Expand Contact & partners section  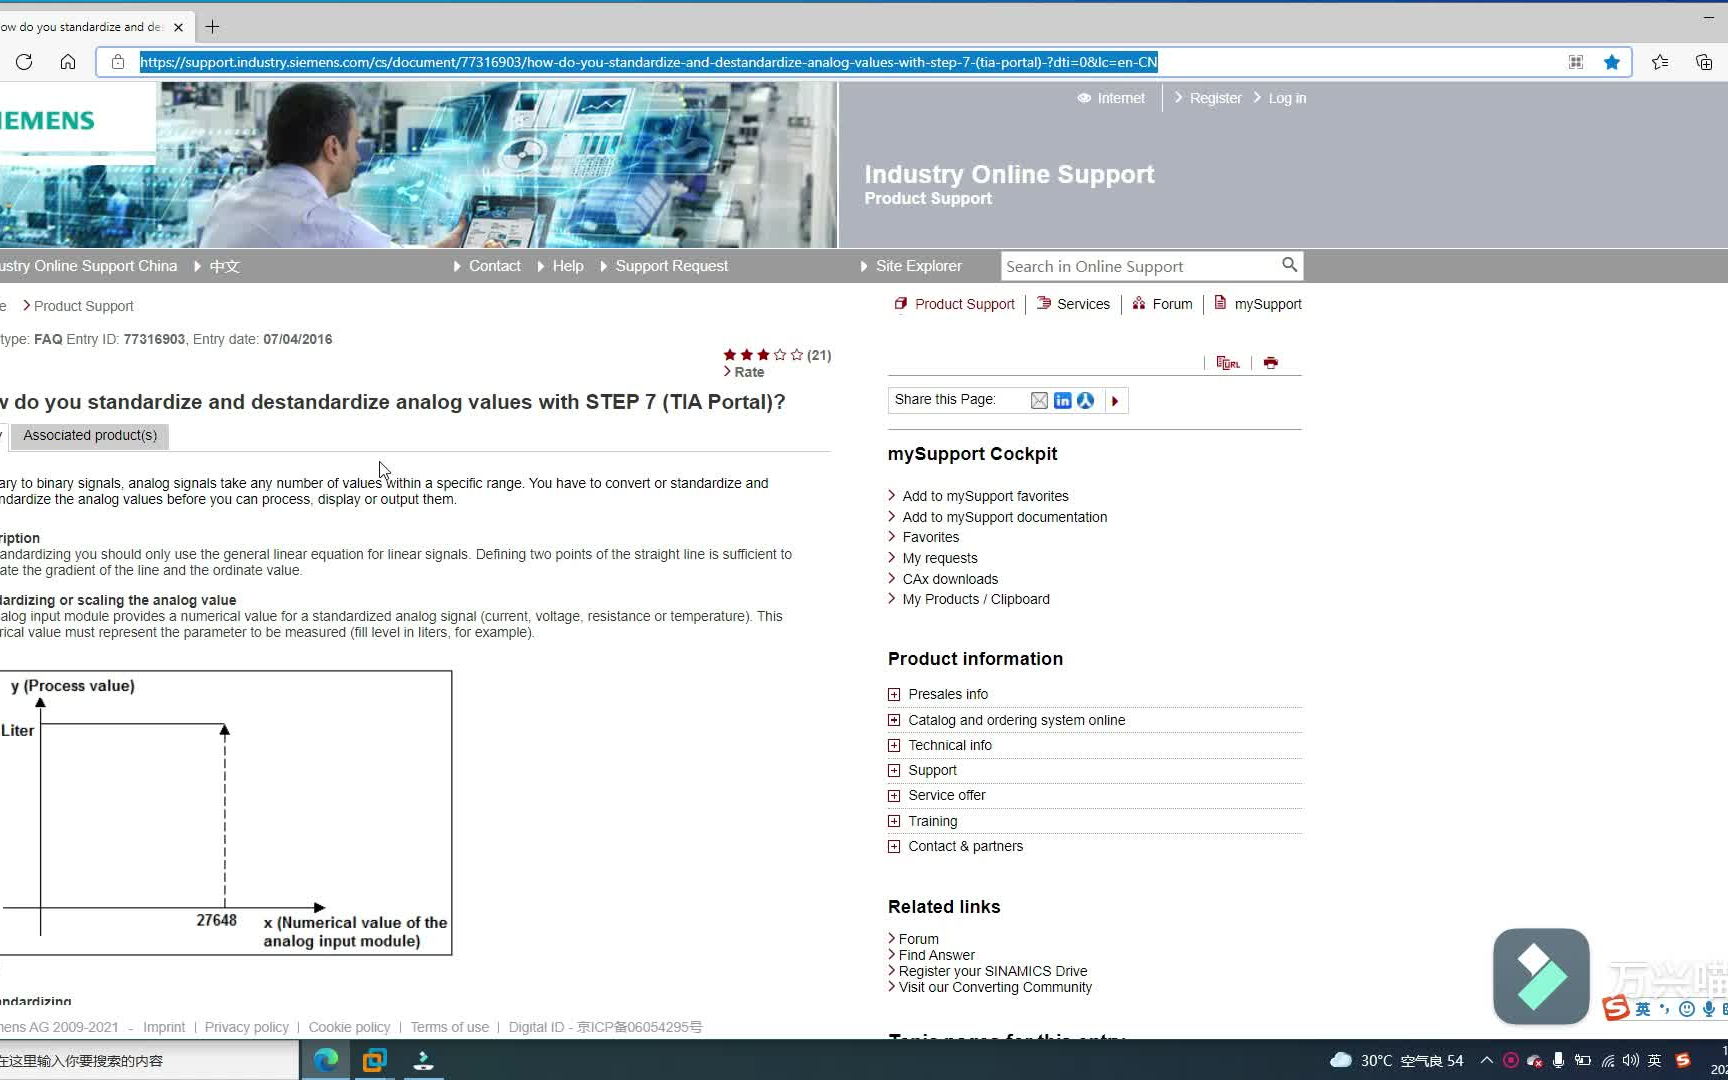point(894,846)
